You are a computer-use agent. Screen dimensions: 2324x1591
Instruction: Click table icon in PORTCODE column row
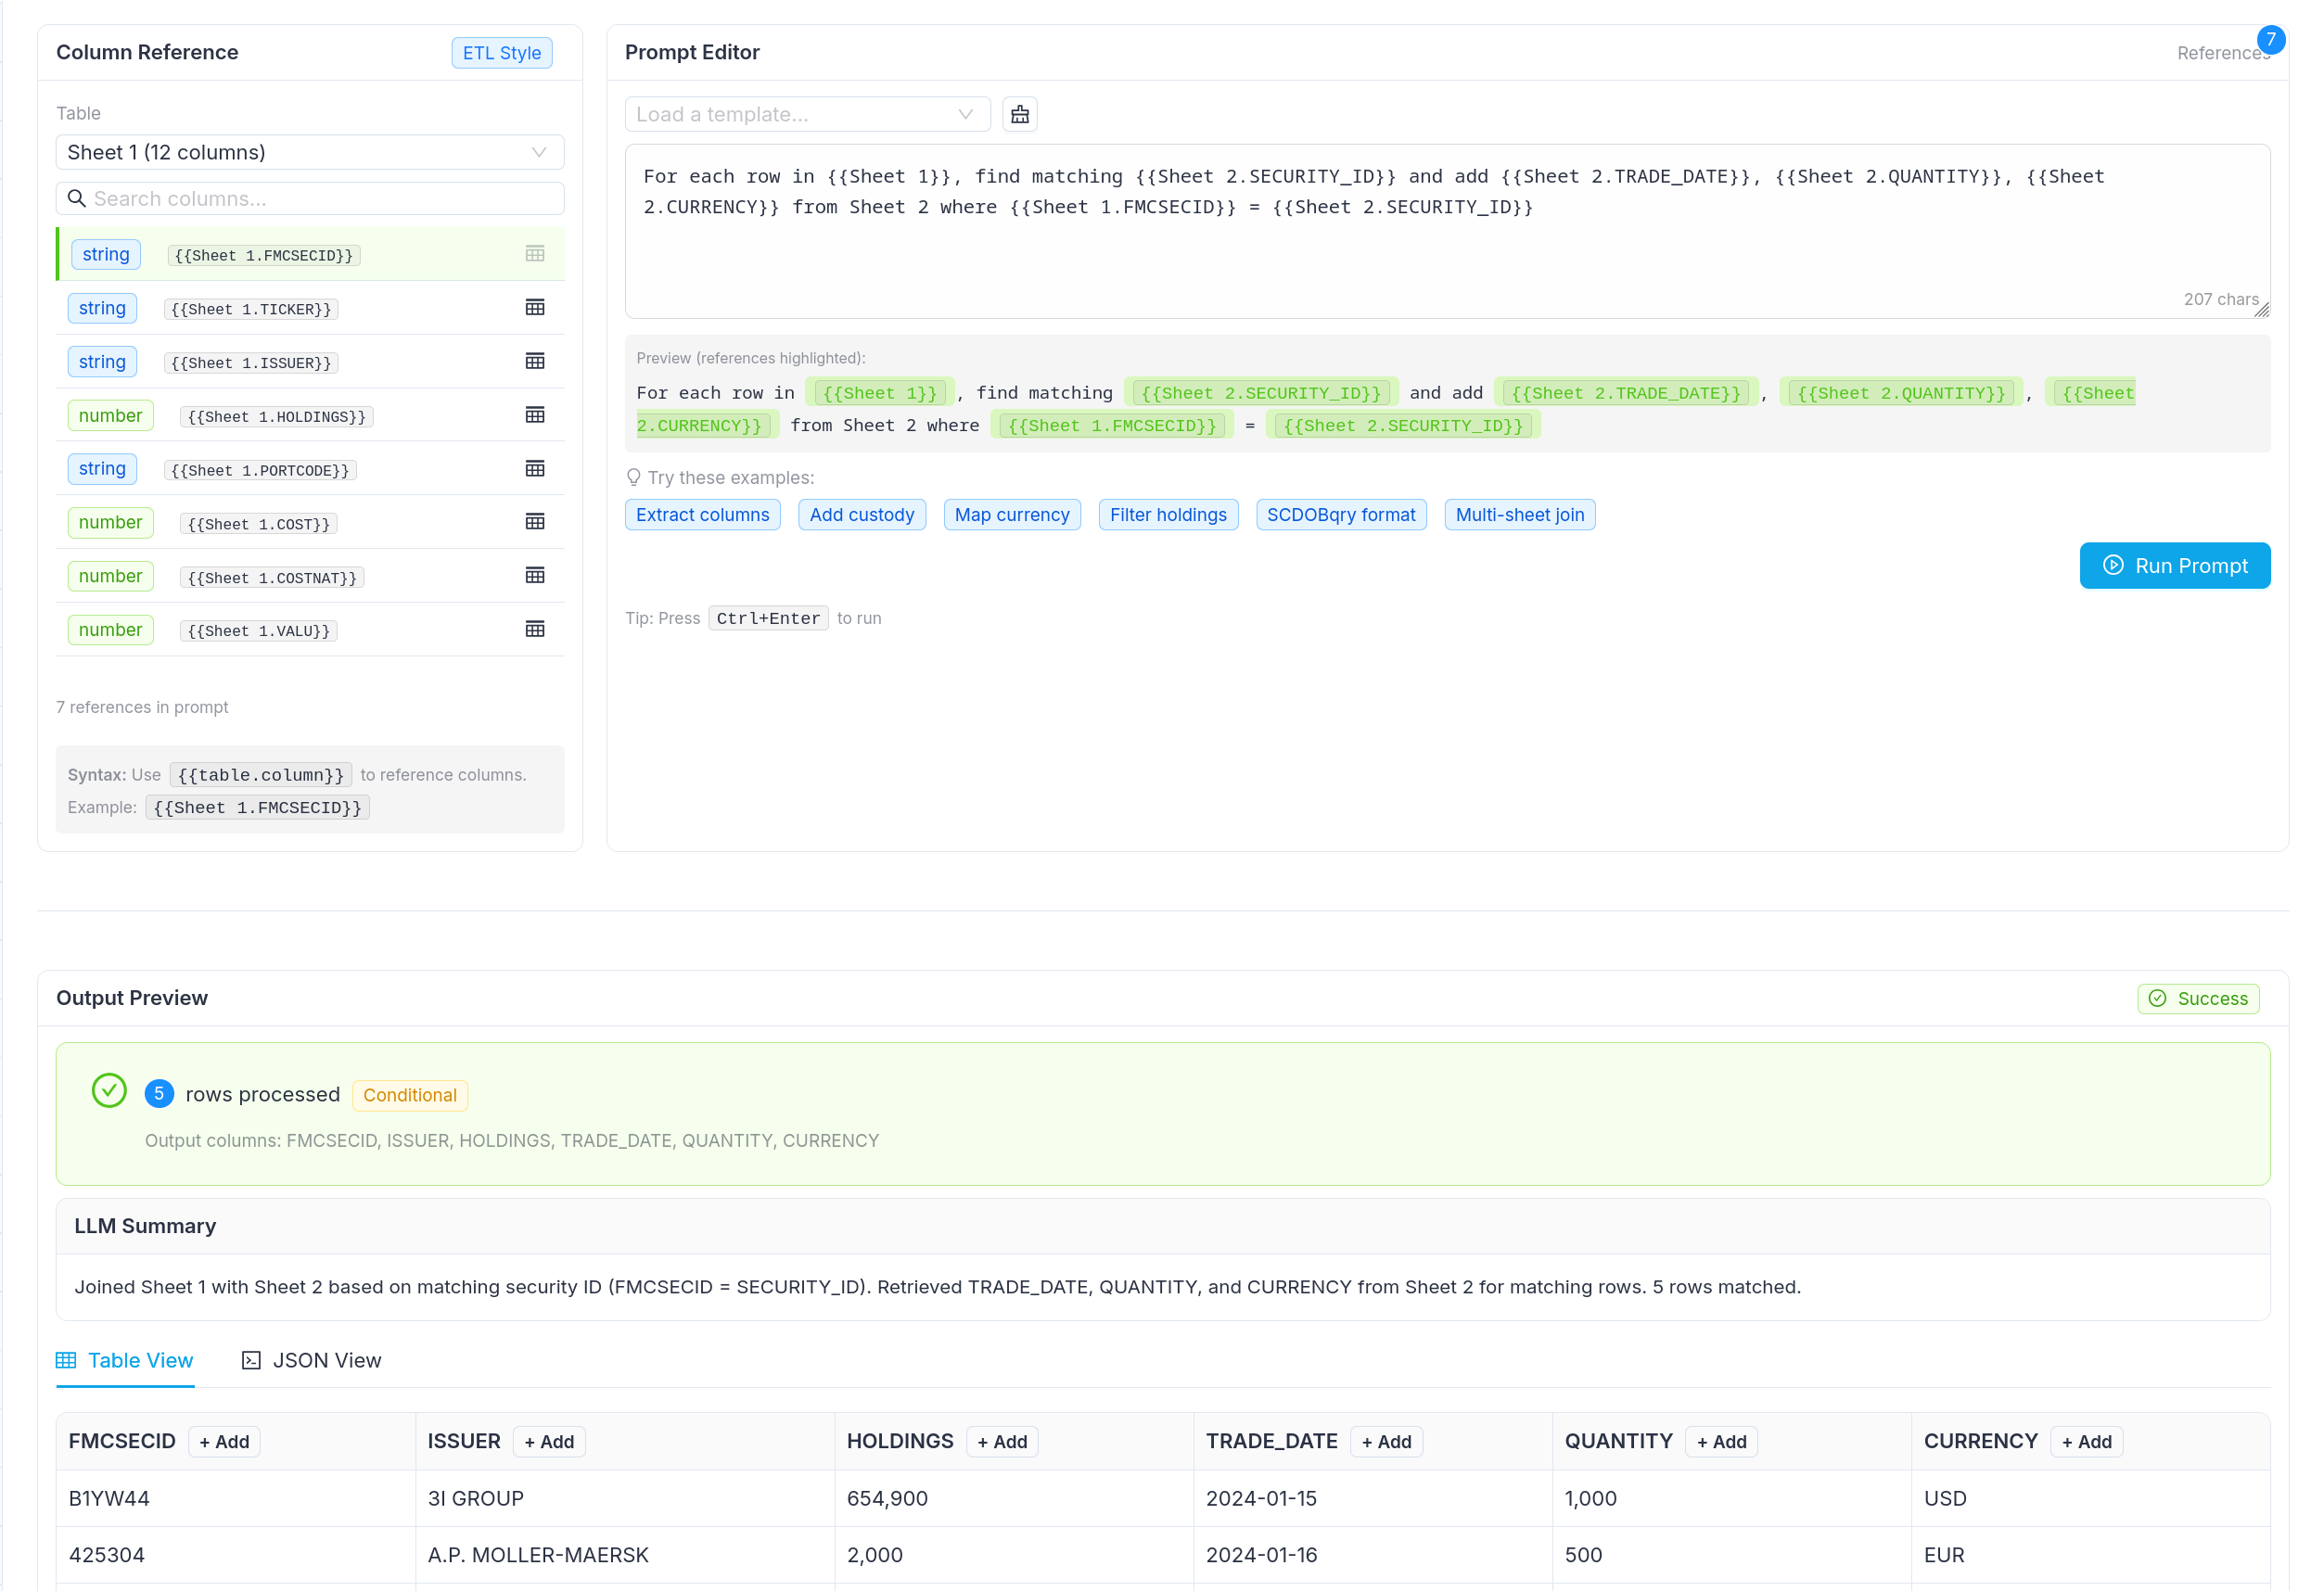pyautogui.click(x=535, y=469)
